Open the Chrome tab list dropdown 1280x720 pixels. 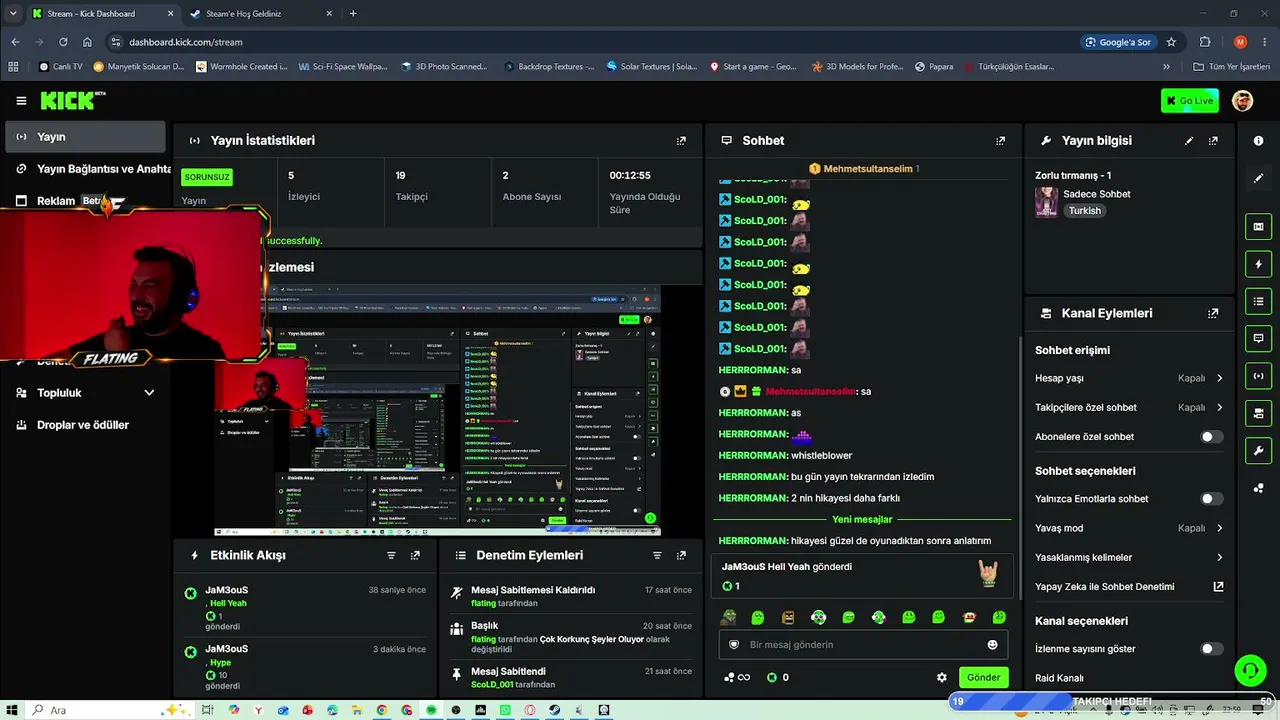(x=12, y=13)
